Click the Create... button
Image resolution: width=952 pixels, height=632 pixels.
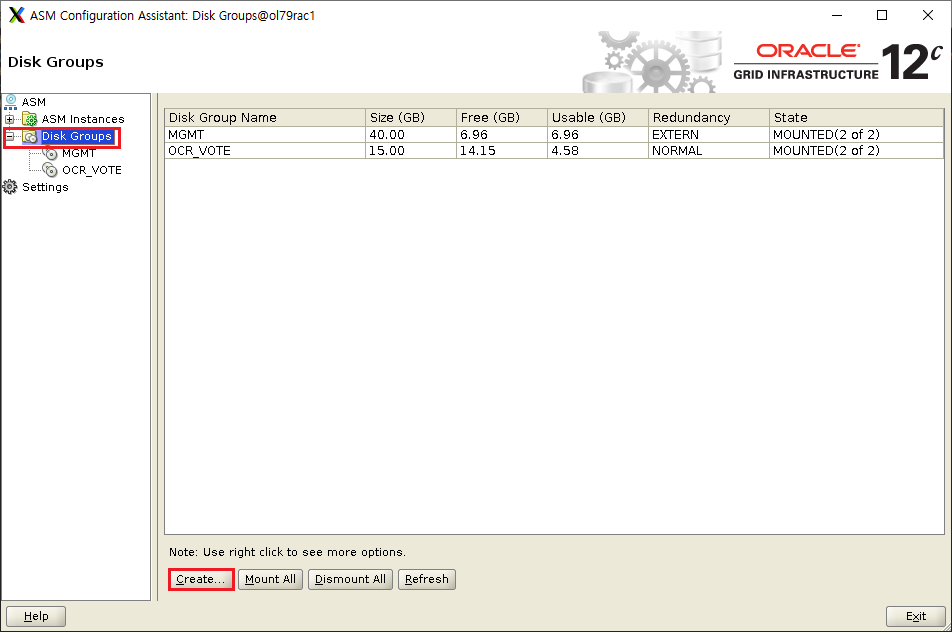[201, 579]
